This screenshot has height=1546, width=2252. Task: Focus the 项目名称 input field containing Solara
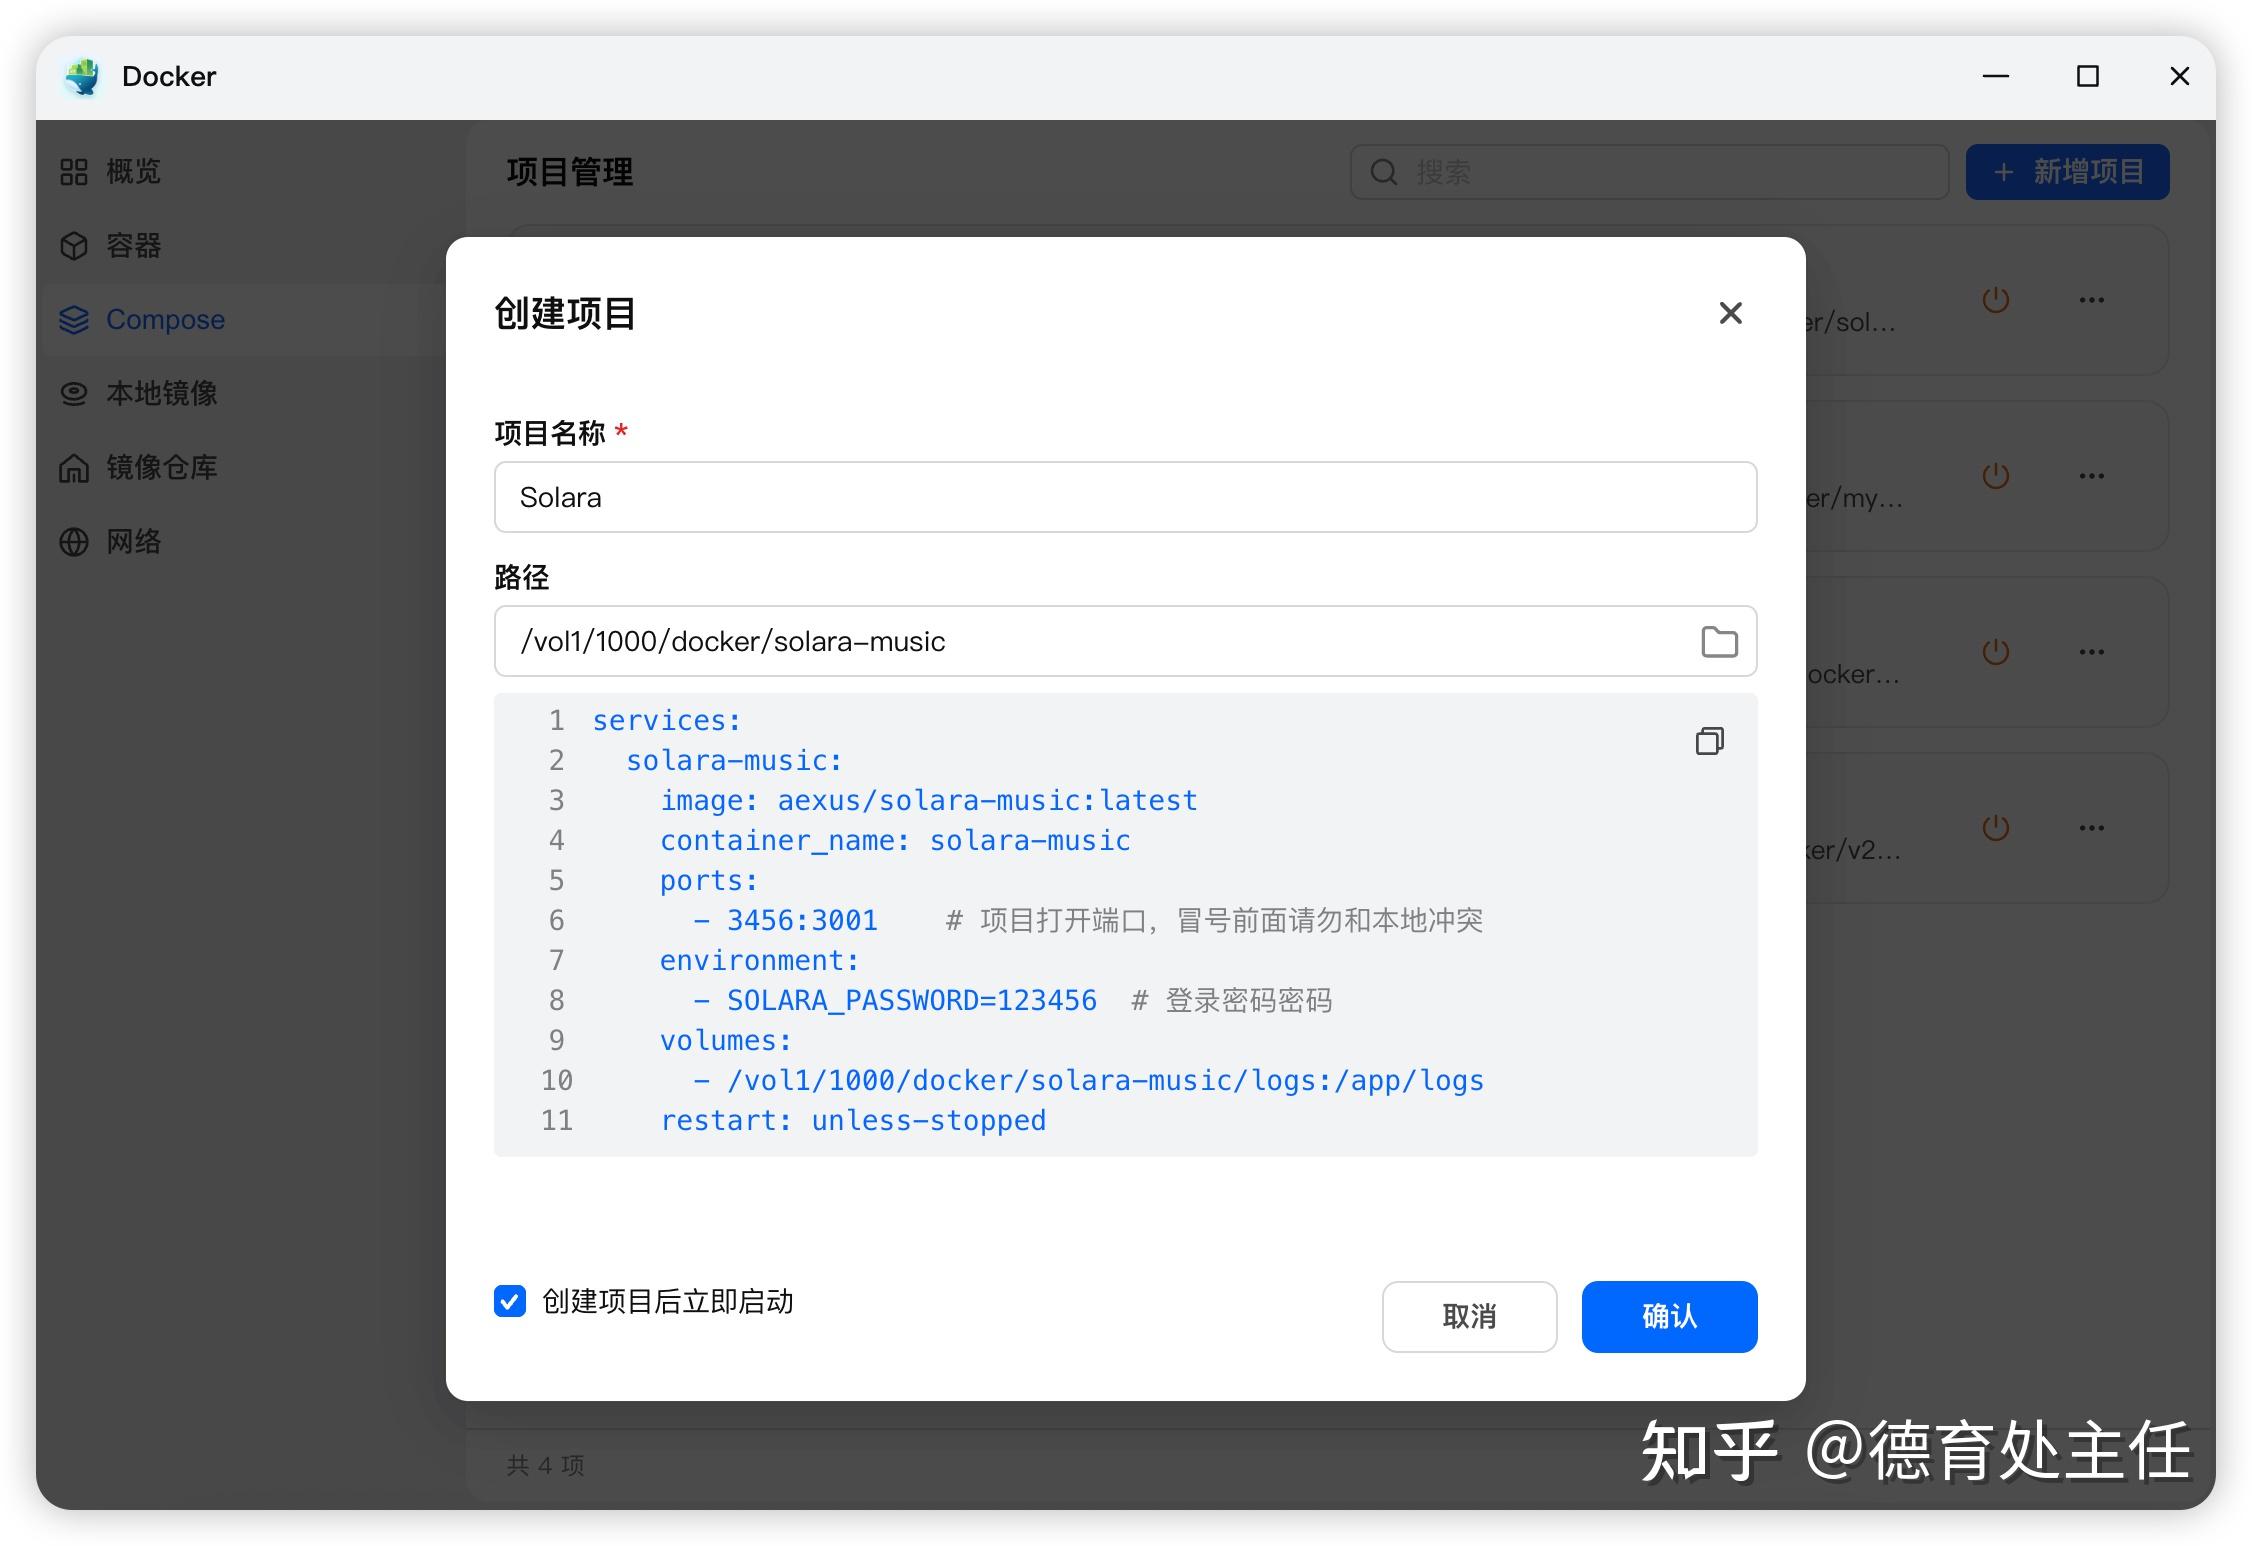(1125, 497)
